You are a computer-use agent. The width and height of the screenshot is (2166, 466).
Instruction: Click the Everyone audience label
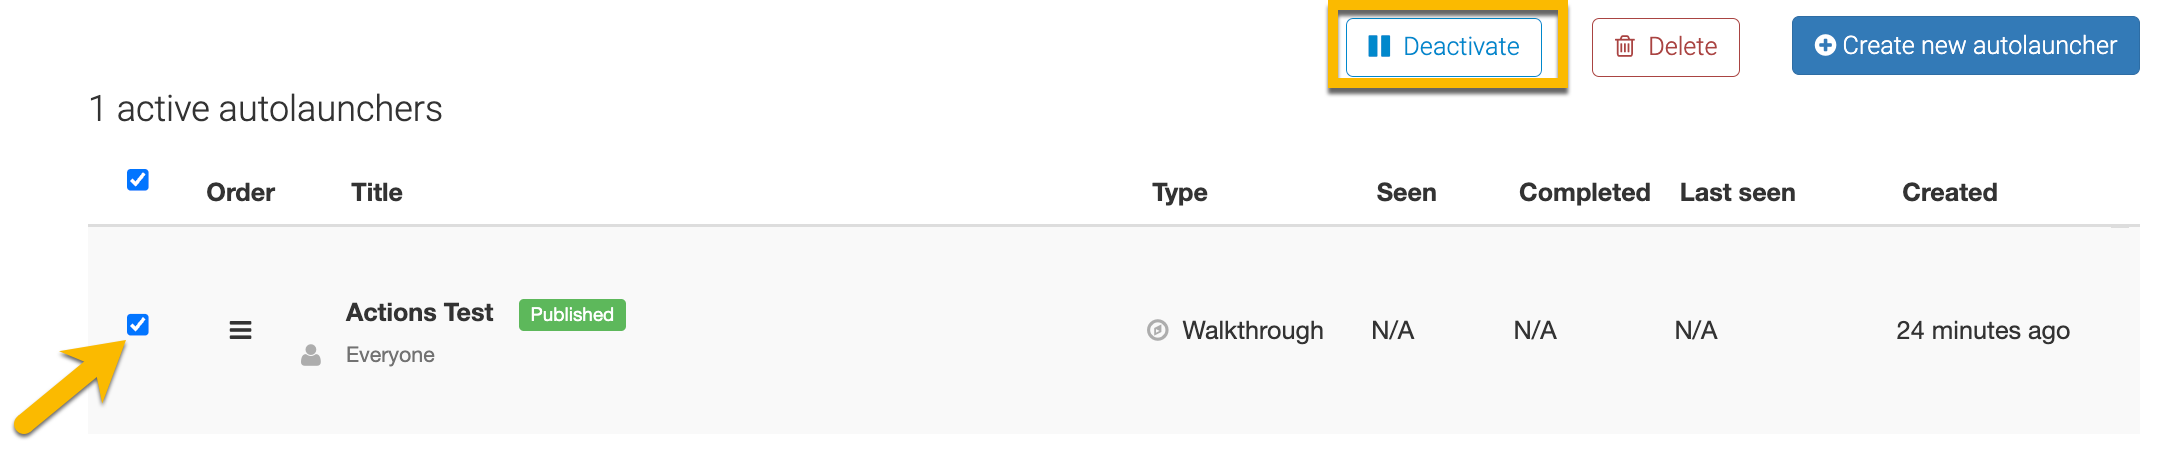(390, 355)
